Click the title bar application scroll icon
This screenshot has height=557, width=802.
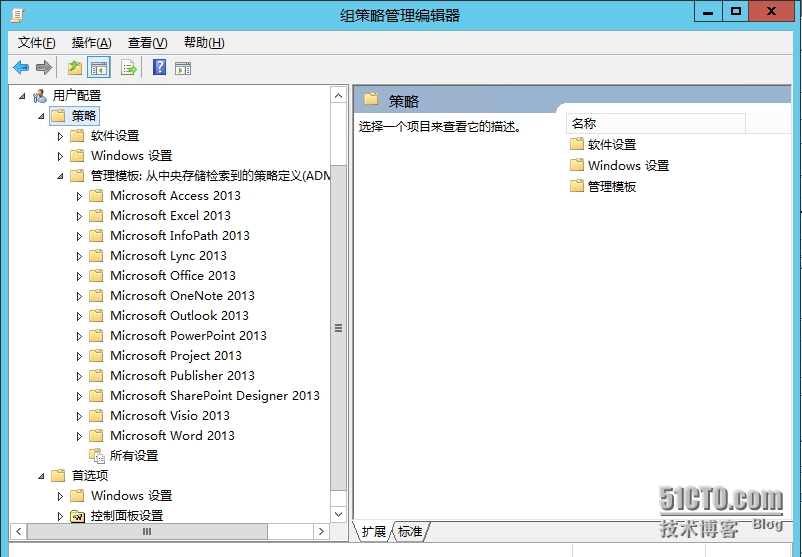coord(17,15)
